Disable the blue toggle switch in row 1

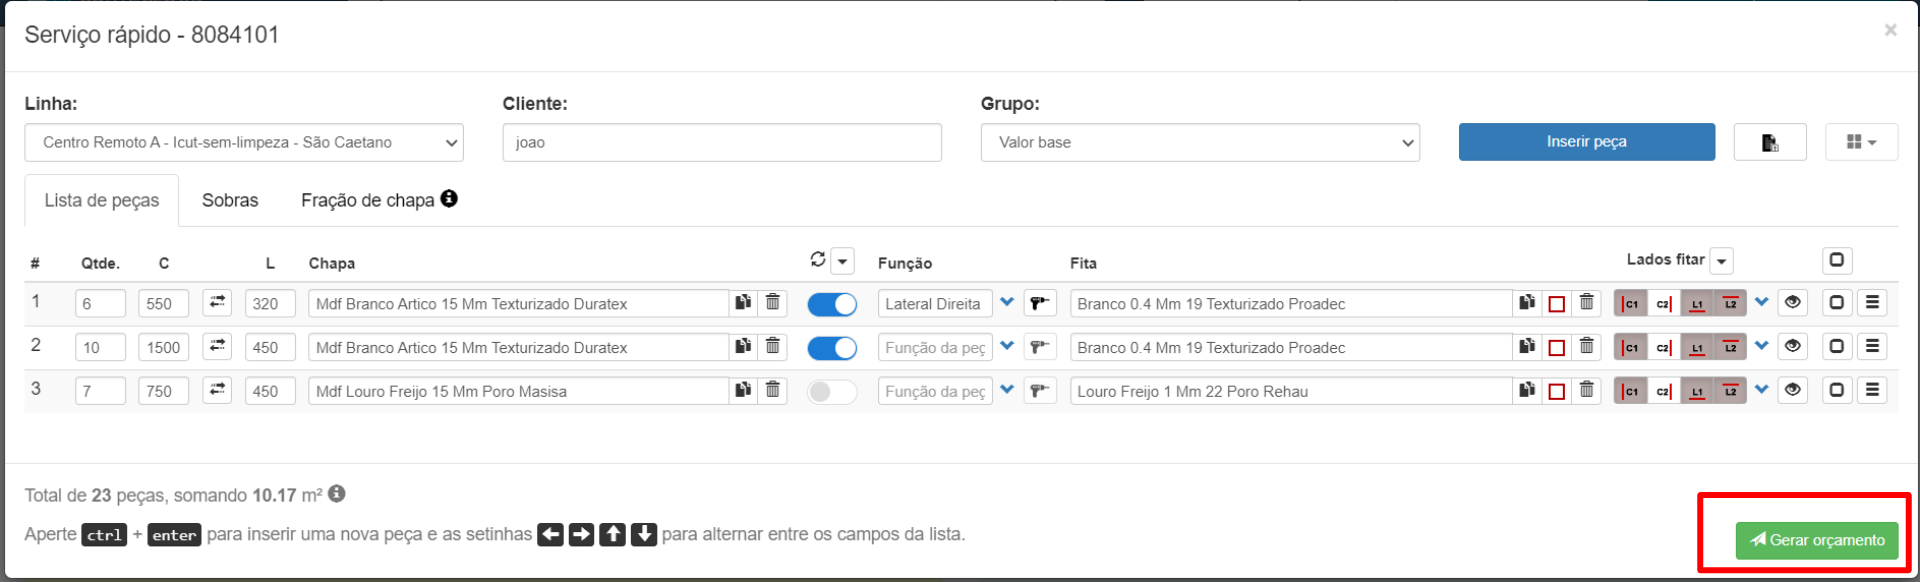point(832,304)
